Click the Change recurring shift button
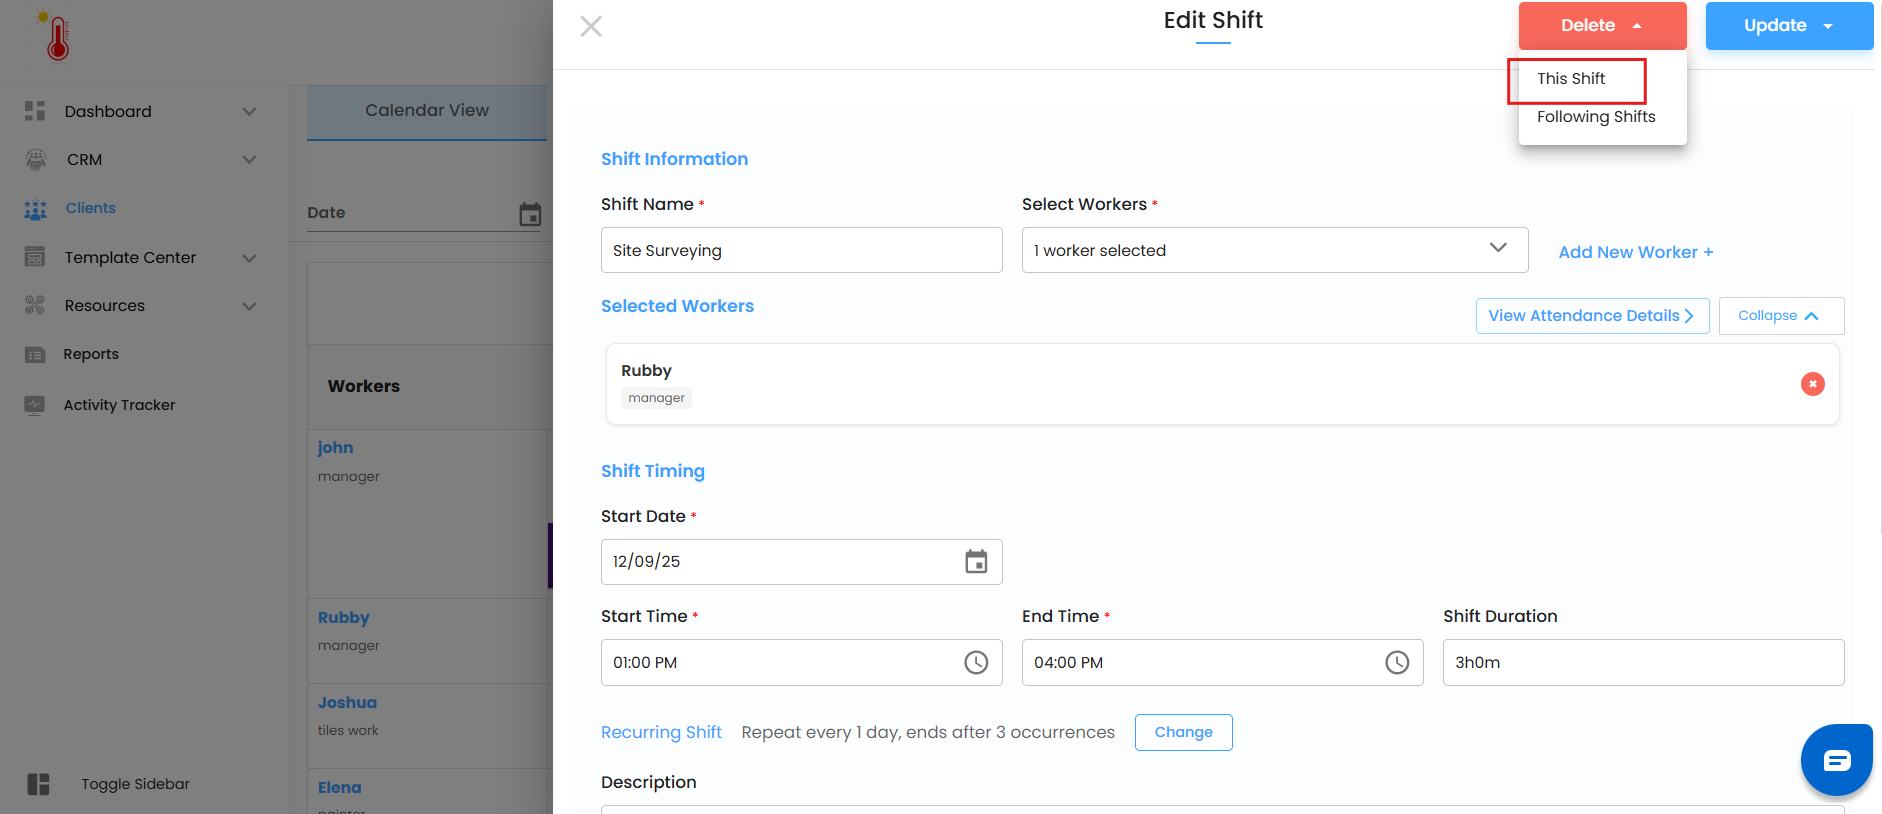The width and height of the screenshot is (1882, 814). click(1183, 732)
